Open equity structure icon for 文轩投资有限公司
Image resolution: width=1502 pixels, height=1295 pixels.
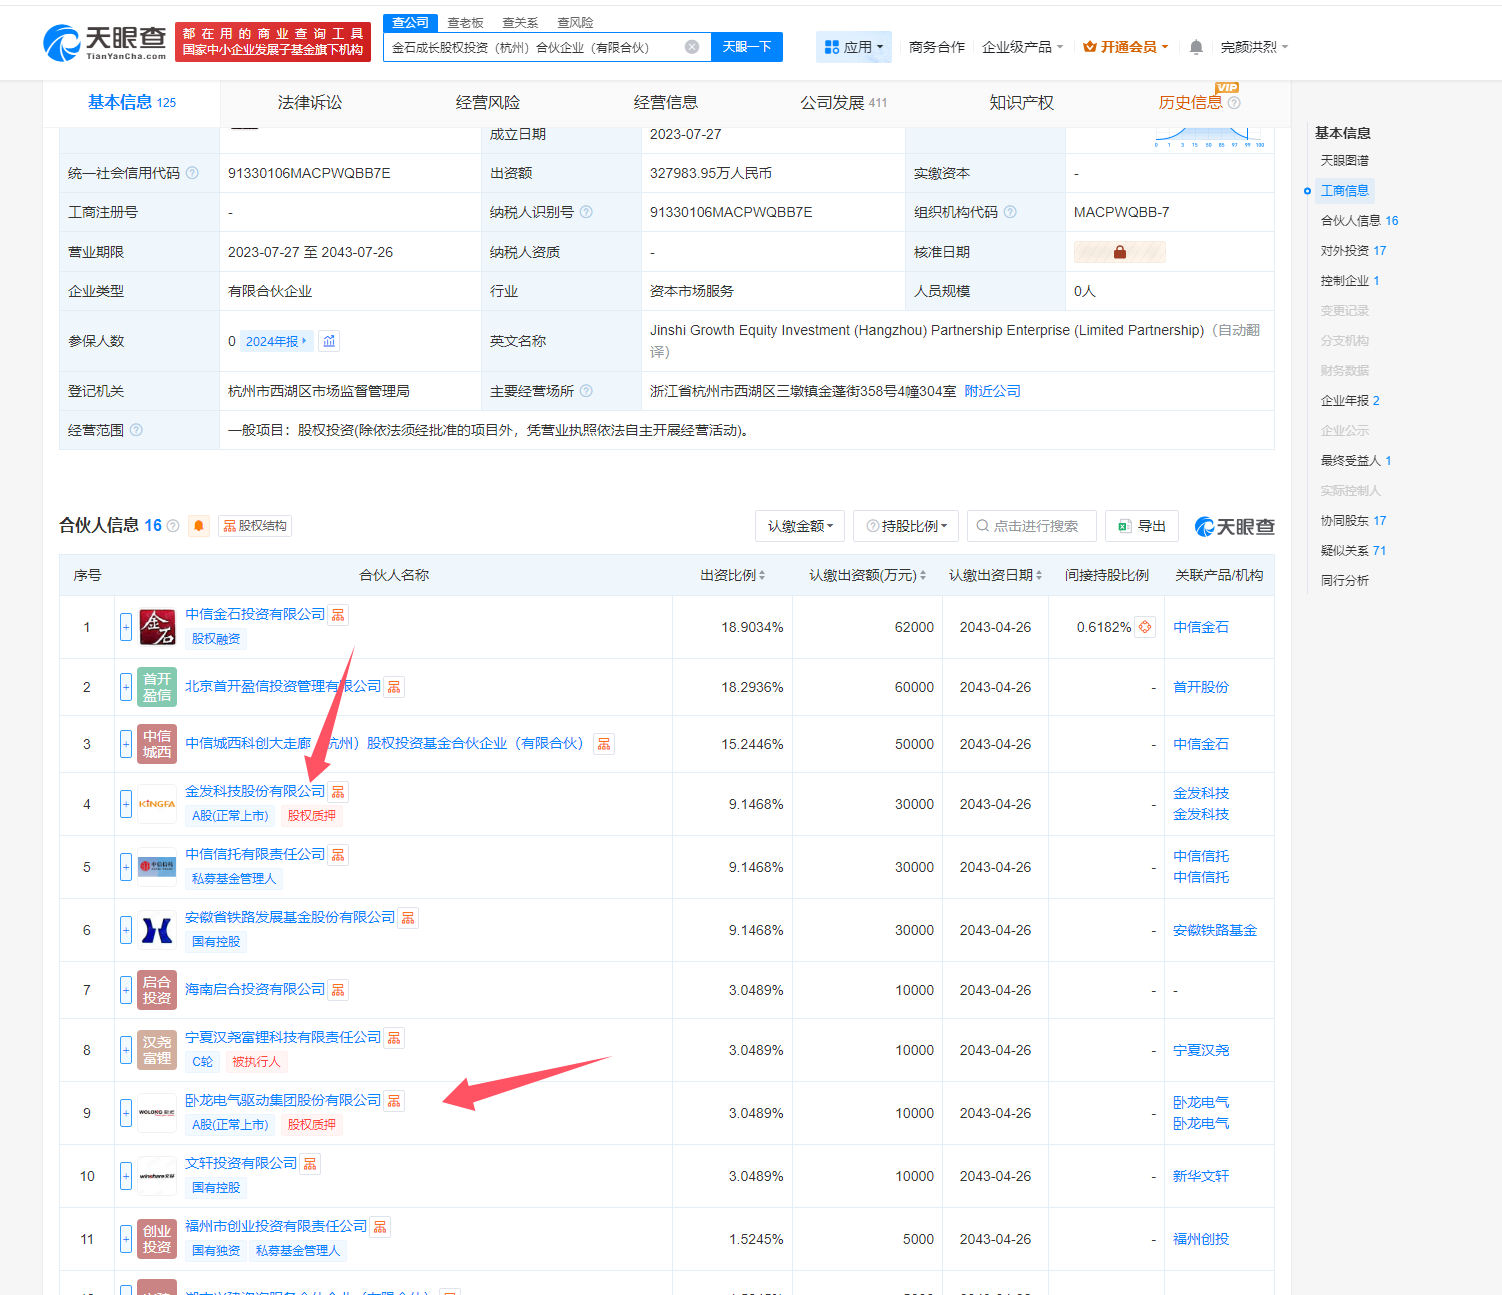click(310, 1164)
